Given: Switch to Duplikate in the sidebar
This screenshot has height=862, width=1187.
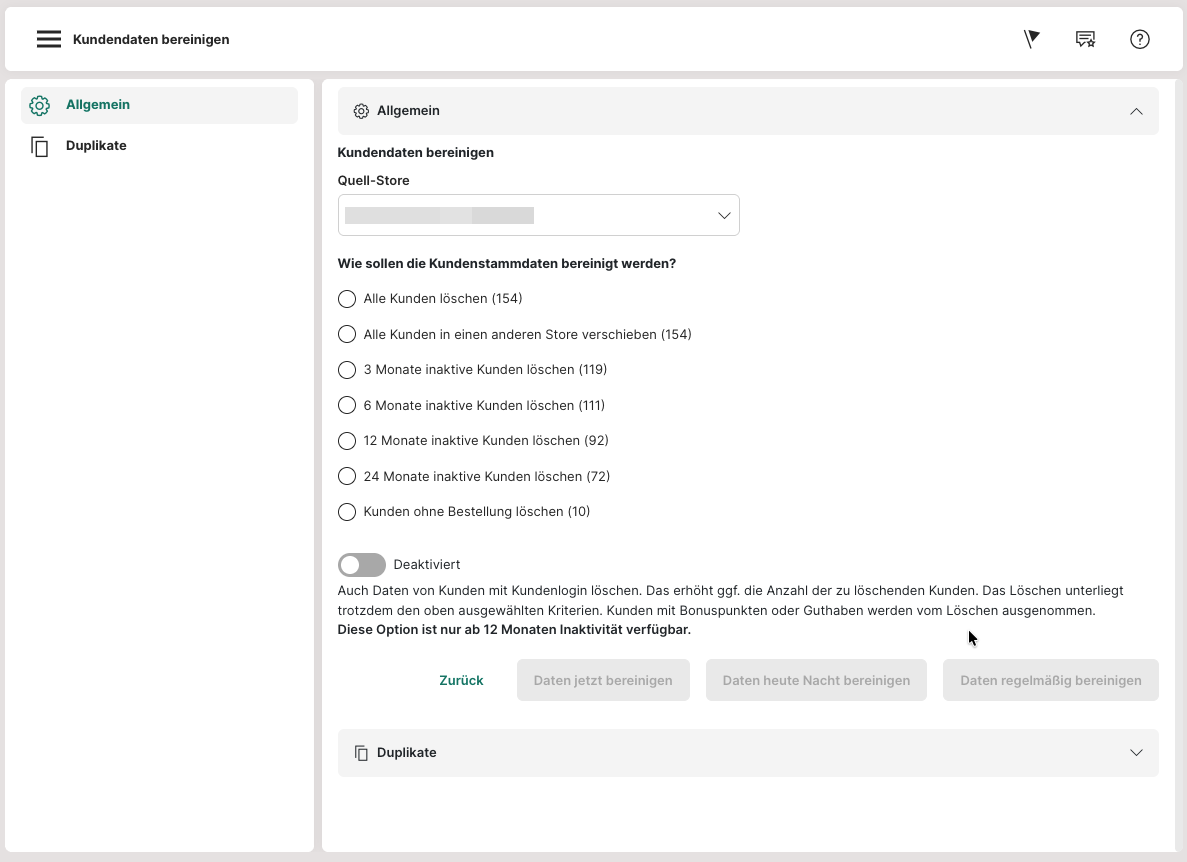Looking at the screenshot, I should (96, 146).
